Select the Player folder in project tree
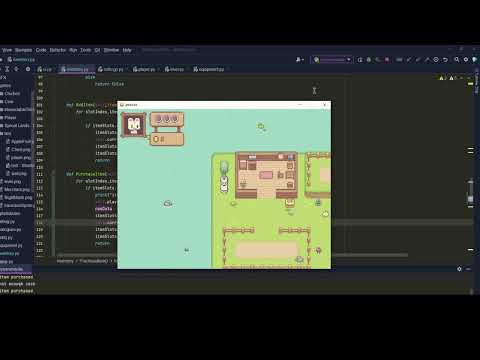Image resolution: width=480 pixels, height=360 pixels. tap(8, 118)
